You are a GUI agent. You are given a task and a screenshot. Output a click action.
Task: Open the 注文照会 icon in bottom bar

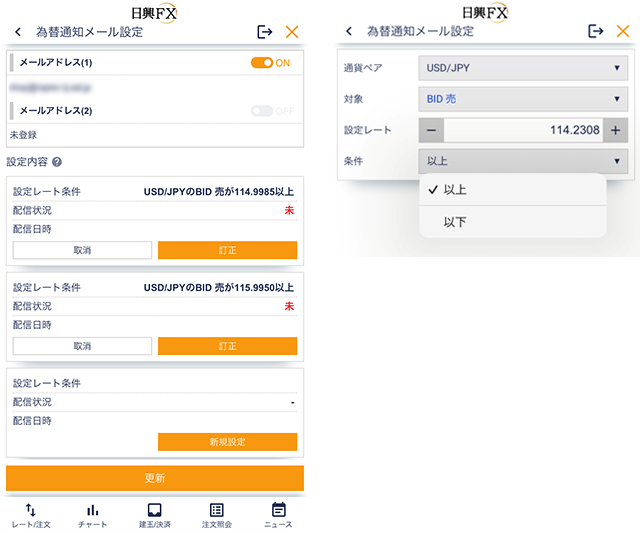(217, 515)
